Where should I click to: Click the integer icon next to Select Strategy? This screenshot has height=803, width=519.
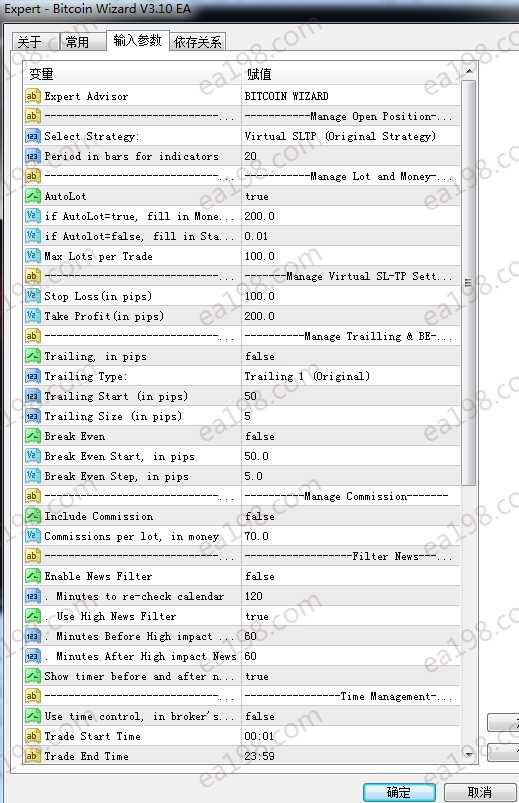point(32,136)
